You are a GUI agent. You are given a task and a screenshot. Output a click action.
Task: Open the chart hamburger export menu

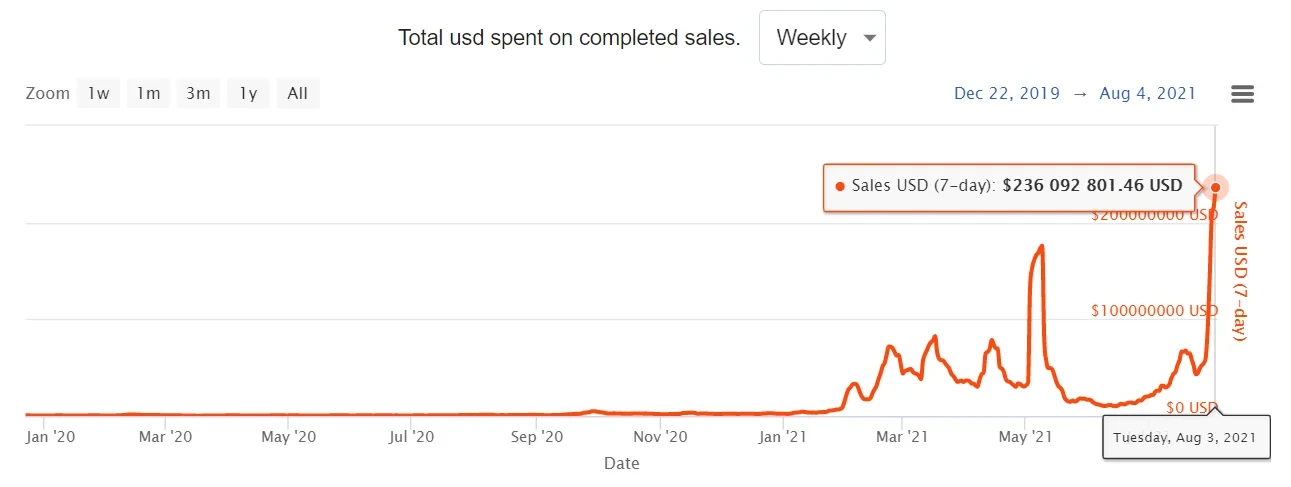[x=1242, y=94]
